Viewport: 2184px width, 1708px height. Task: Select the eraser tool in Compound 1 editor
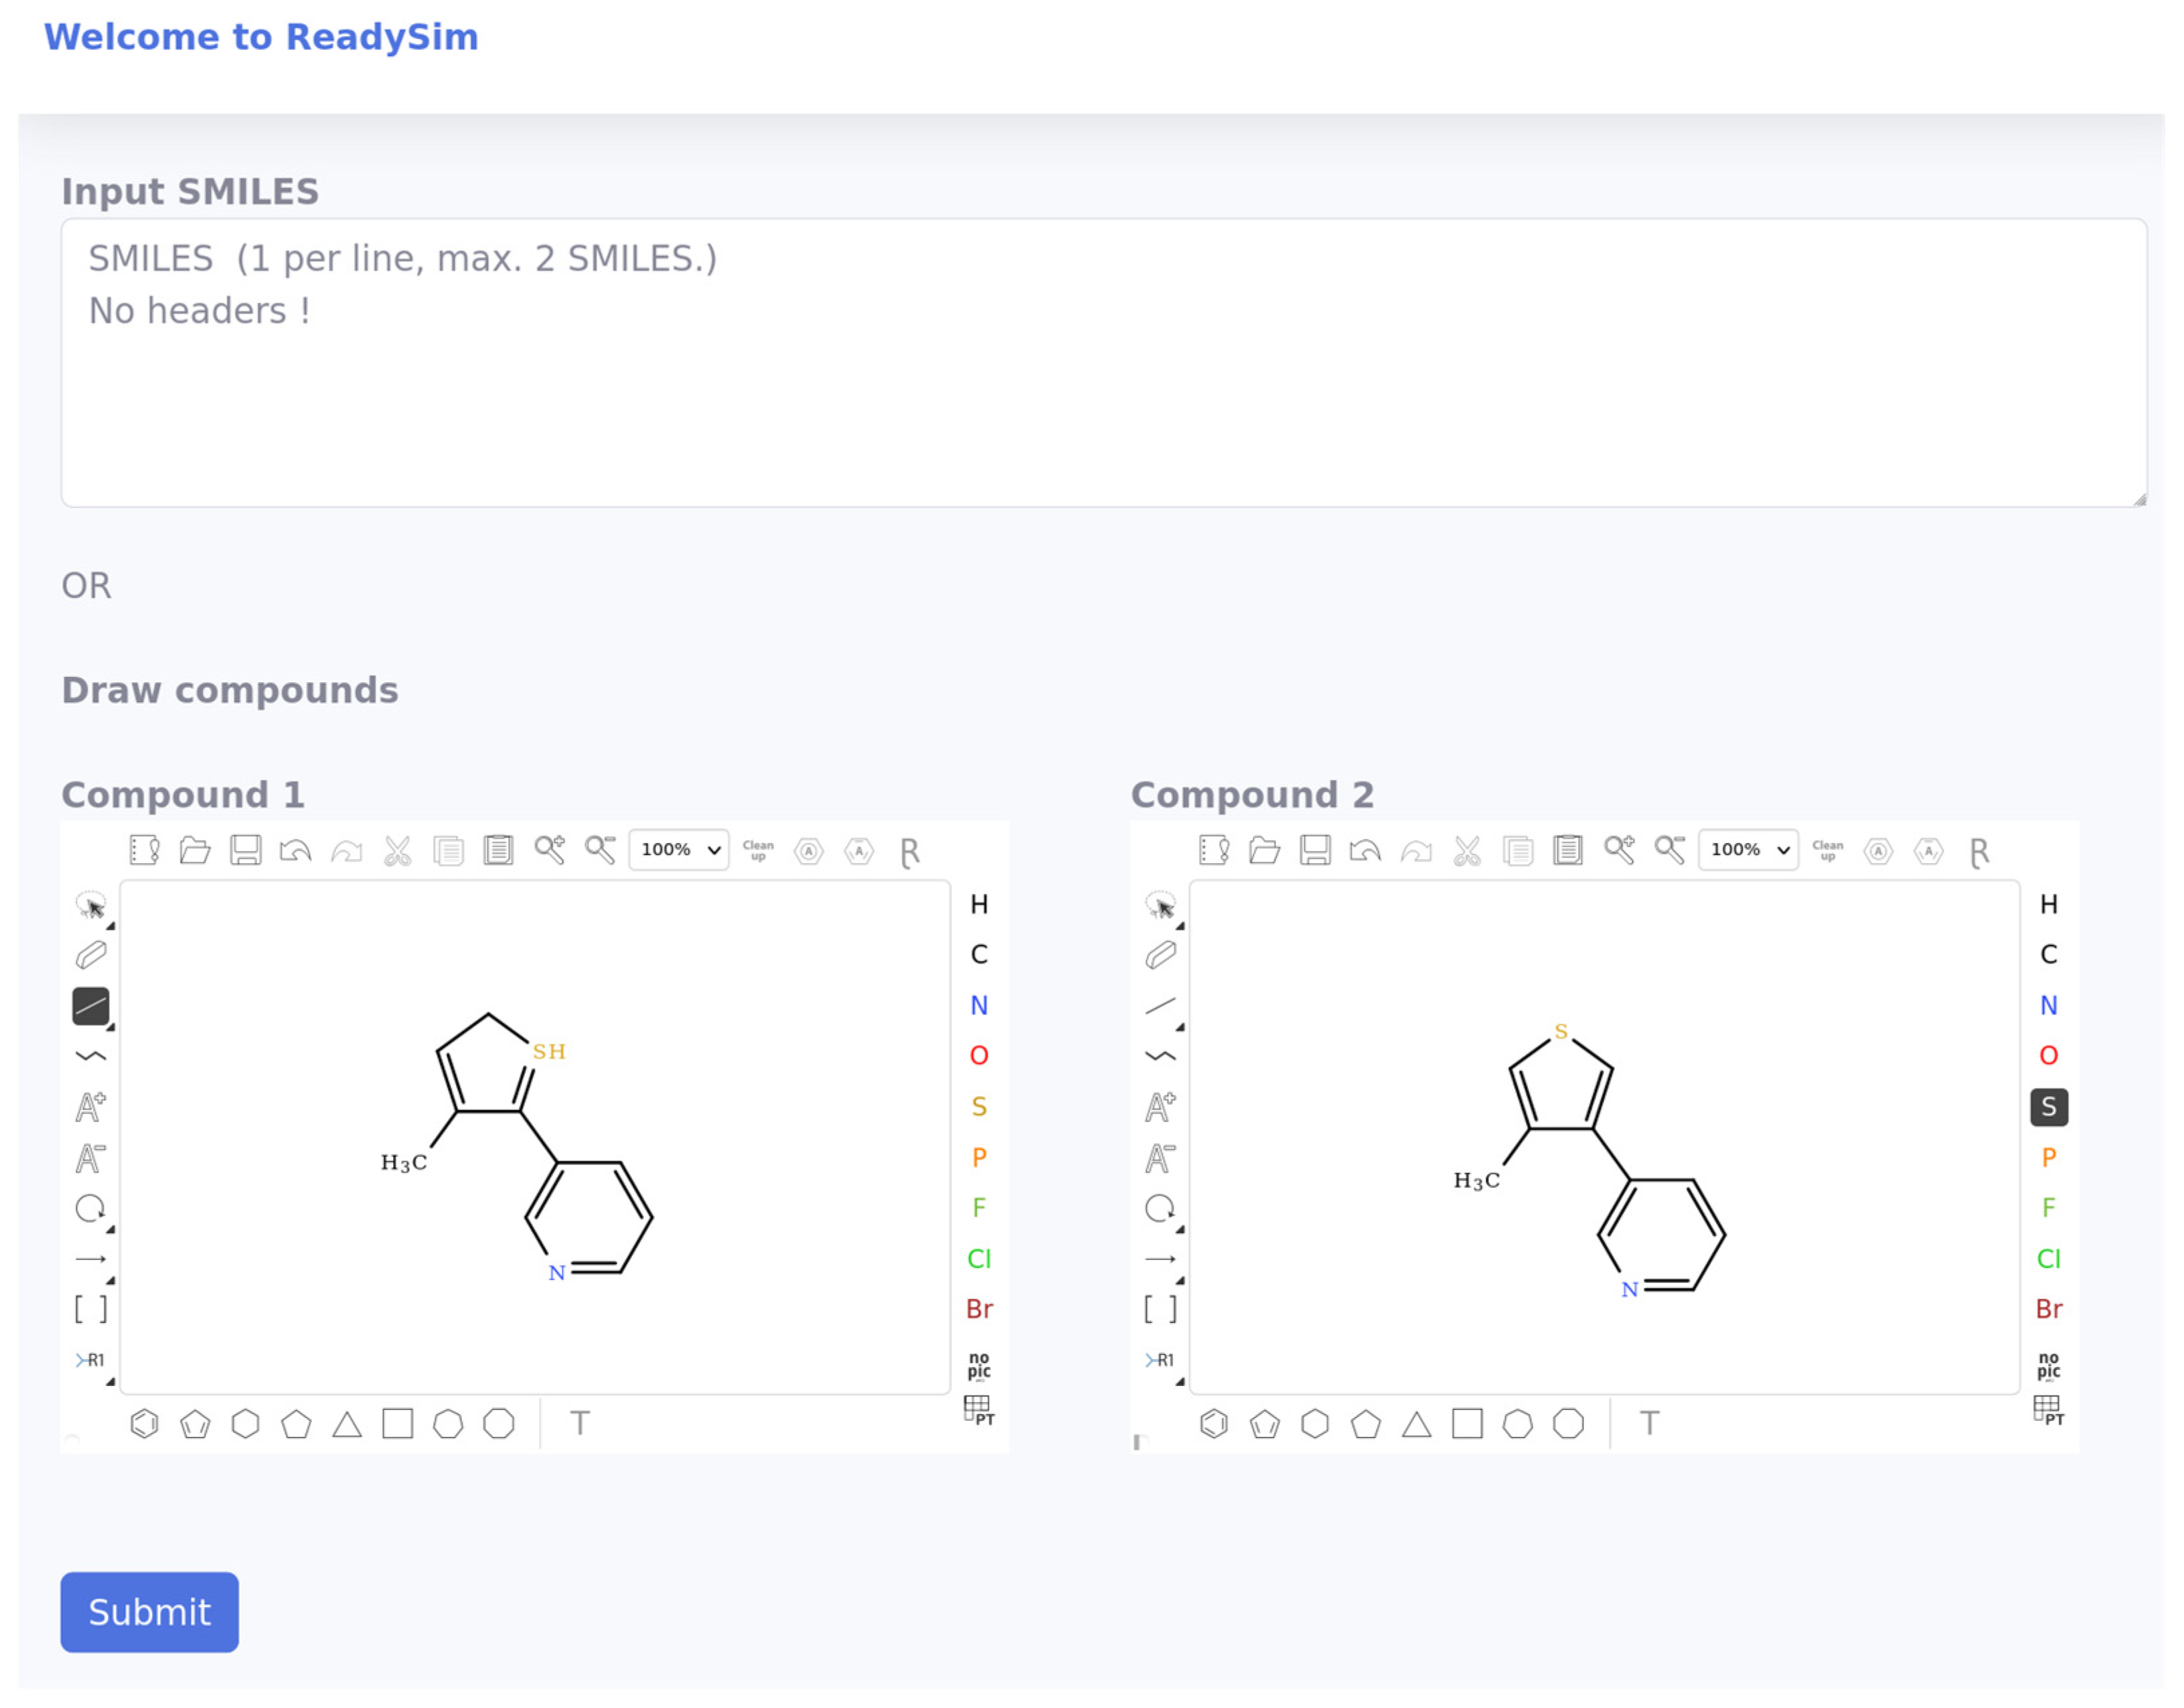pyautogui.click(x=90, y=956)
